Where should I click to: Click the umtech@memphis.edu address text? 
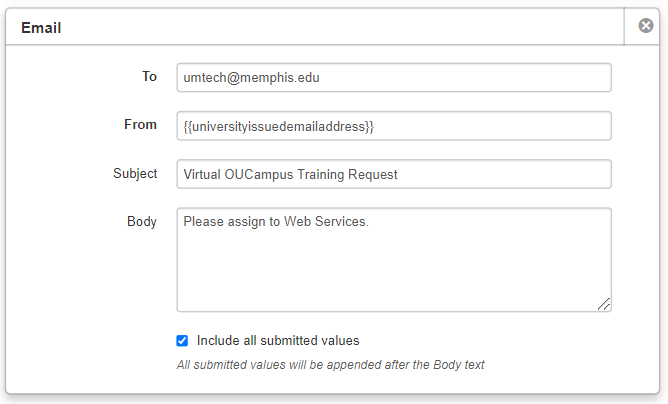pyautogui.click(x=251, y=78)
